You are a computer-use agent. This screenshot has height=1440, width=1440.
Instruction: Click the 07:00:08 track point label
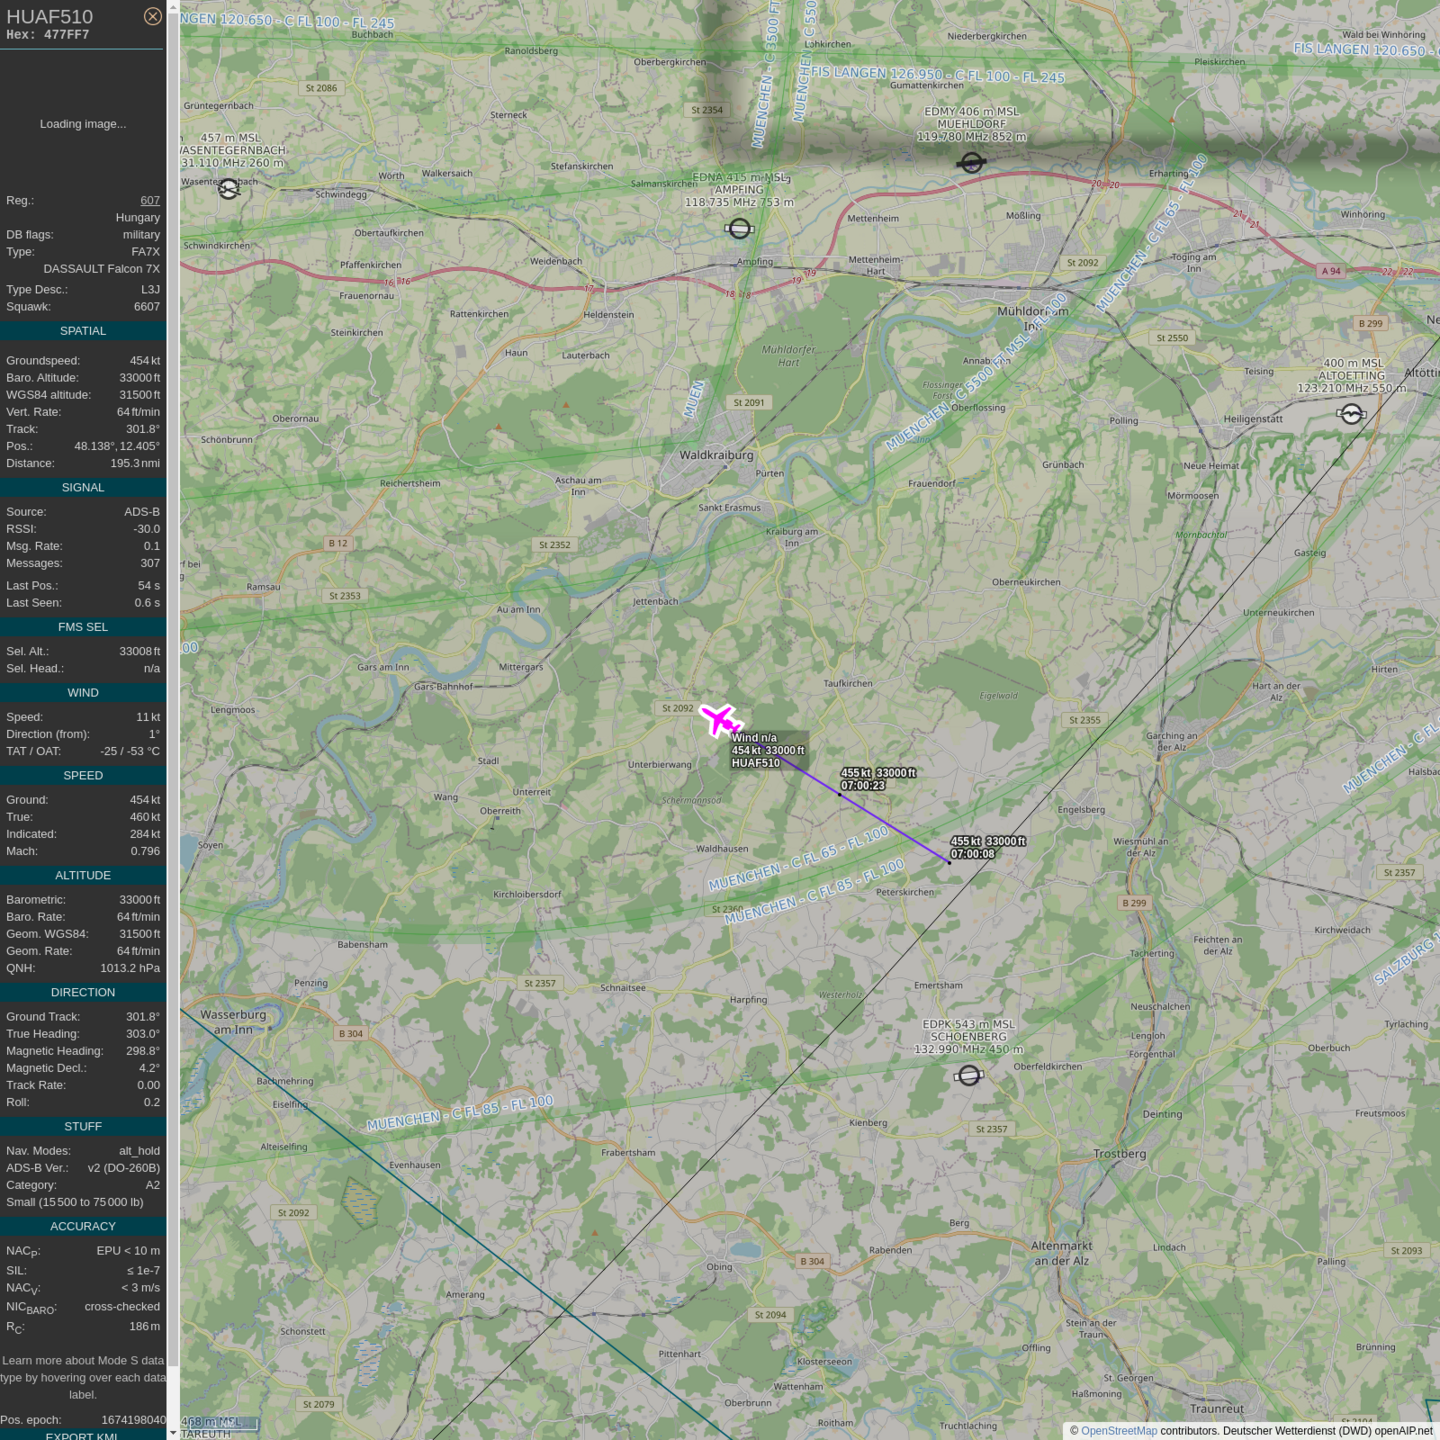pos(972,854)
